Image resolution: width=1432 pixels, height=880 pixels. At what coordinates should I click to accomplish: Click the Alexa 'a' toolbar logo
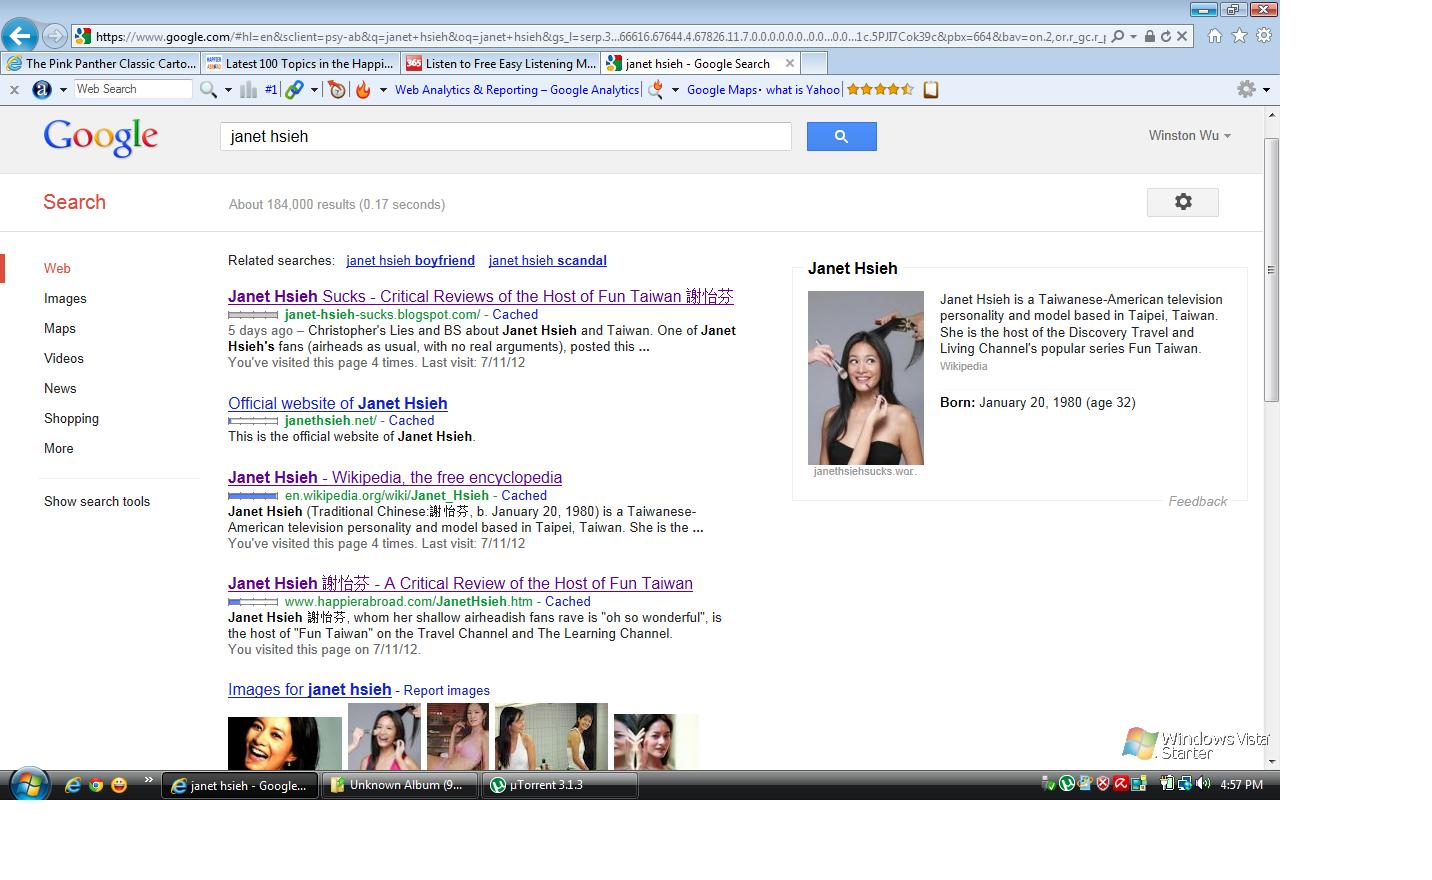click(42, 90)
